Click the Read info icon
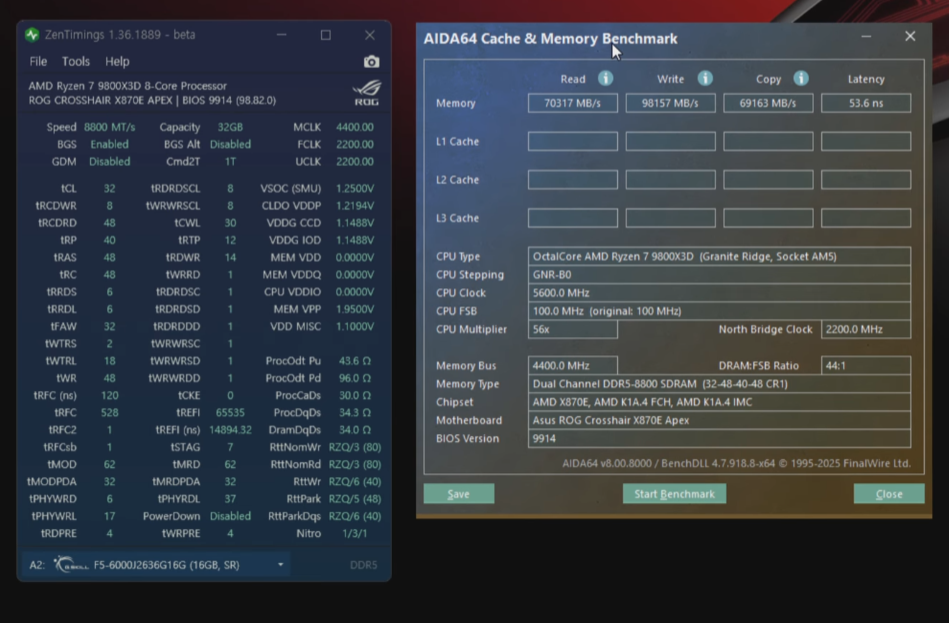This screenshot has height=623, width=949. pos(605,78)
